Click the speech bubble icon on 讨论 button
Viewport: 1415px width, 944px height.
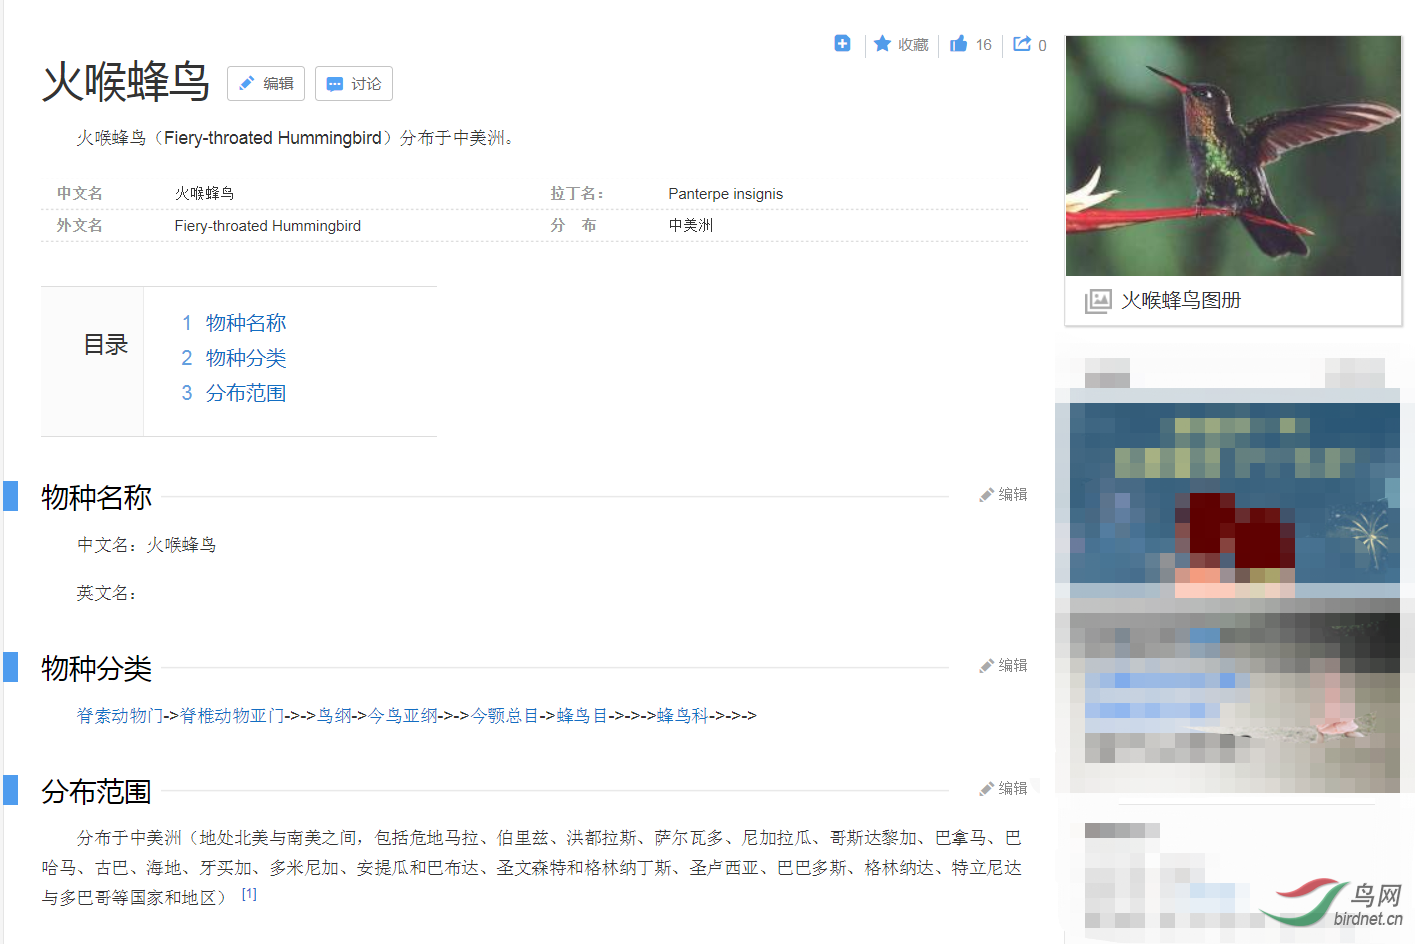coord(335,84)
